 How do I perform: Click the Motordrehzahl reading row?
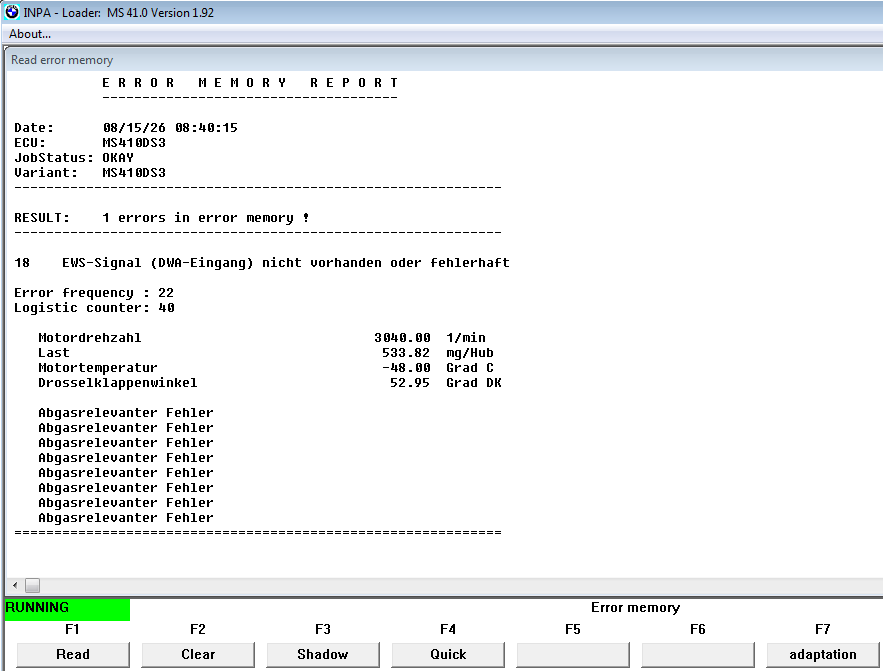pyautogui.click(x=262, y=338)
